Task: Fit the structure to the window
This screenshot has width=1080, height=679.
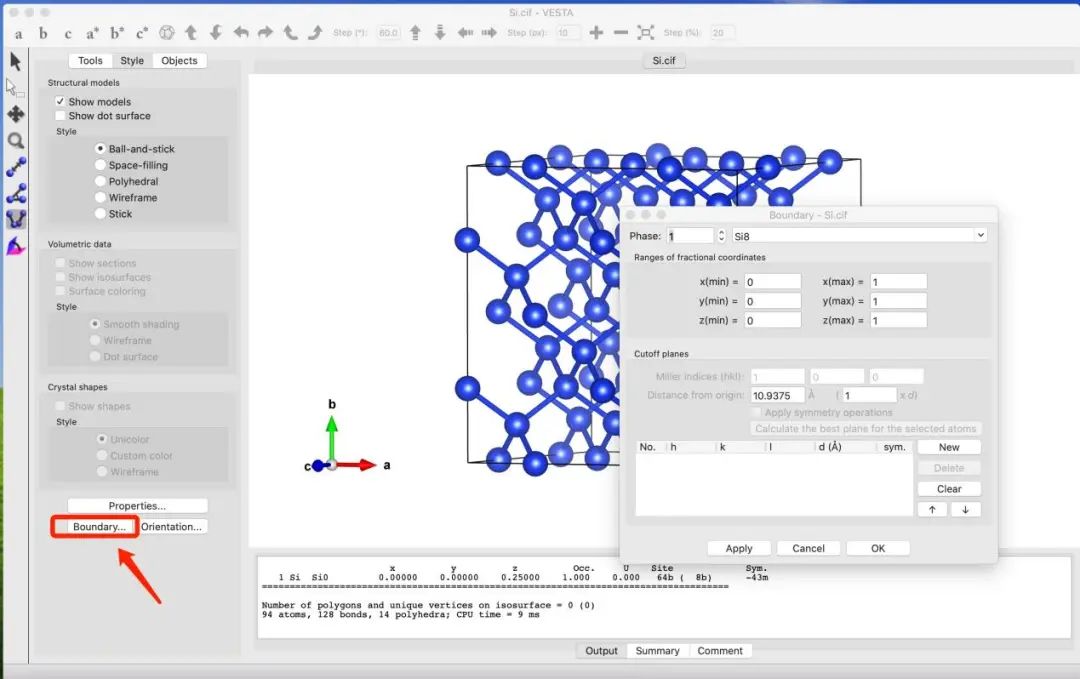Action: point(645,32)
